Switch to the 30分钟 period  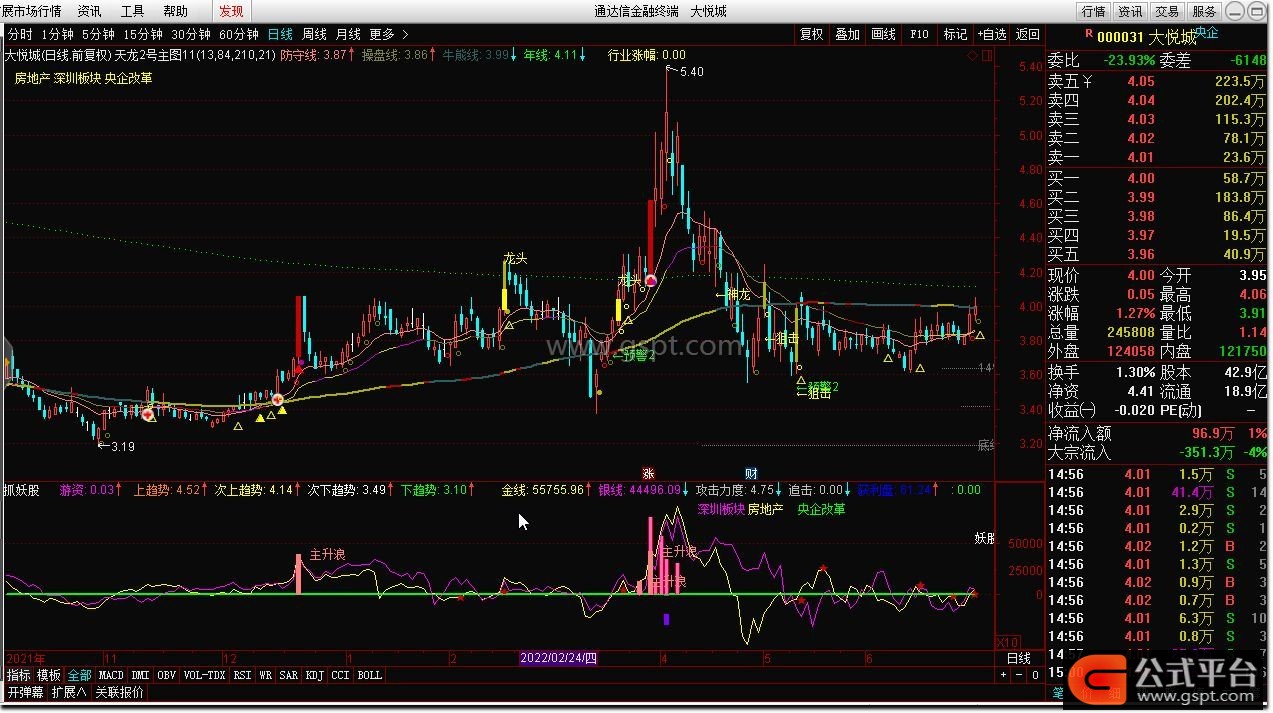[x=191, y=34]
